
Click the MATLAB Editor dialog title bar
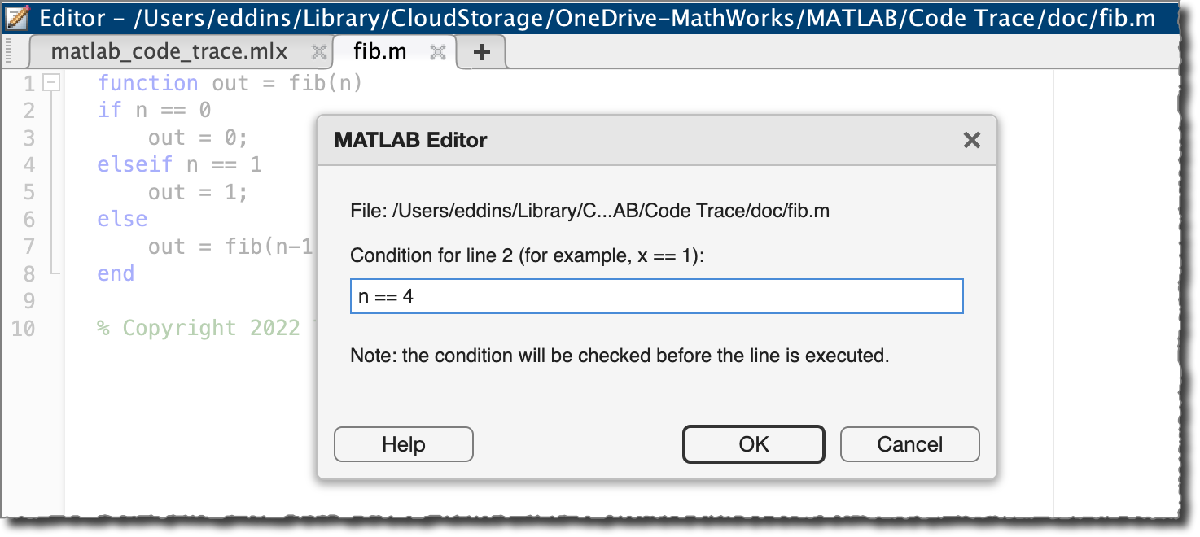600,141
